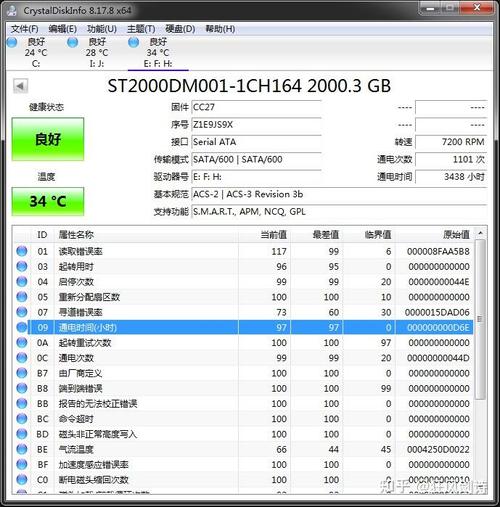Click the status icon of row BF
Viewport: 500px width, 507px height.
[22, 464]
